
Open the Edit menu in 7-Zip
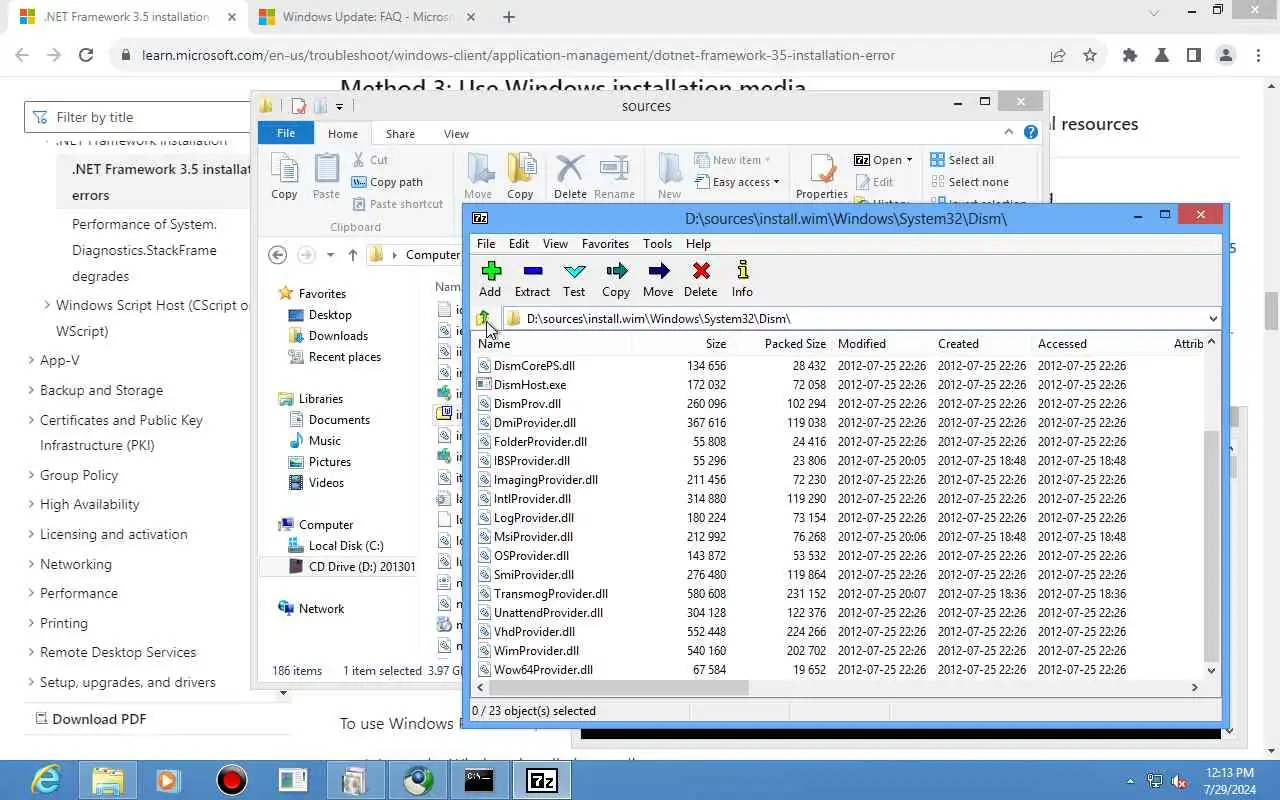(x=519, y=243)
